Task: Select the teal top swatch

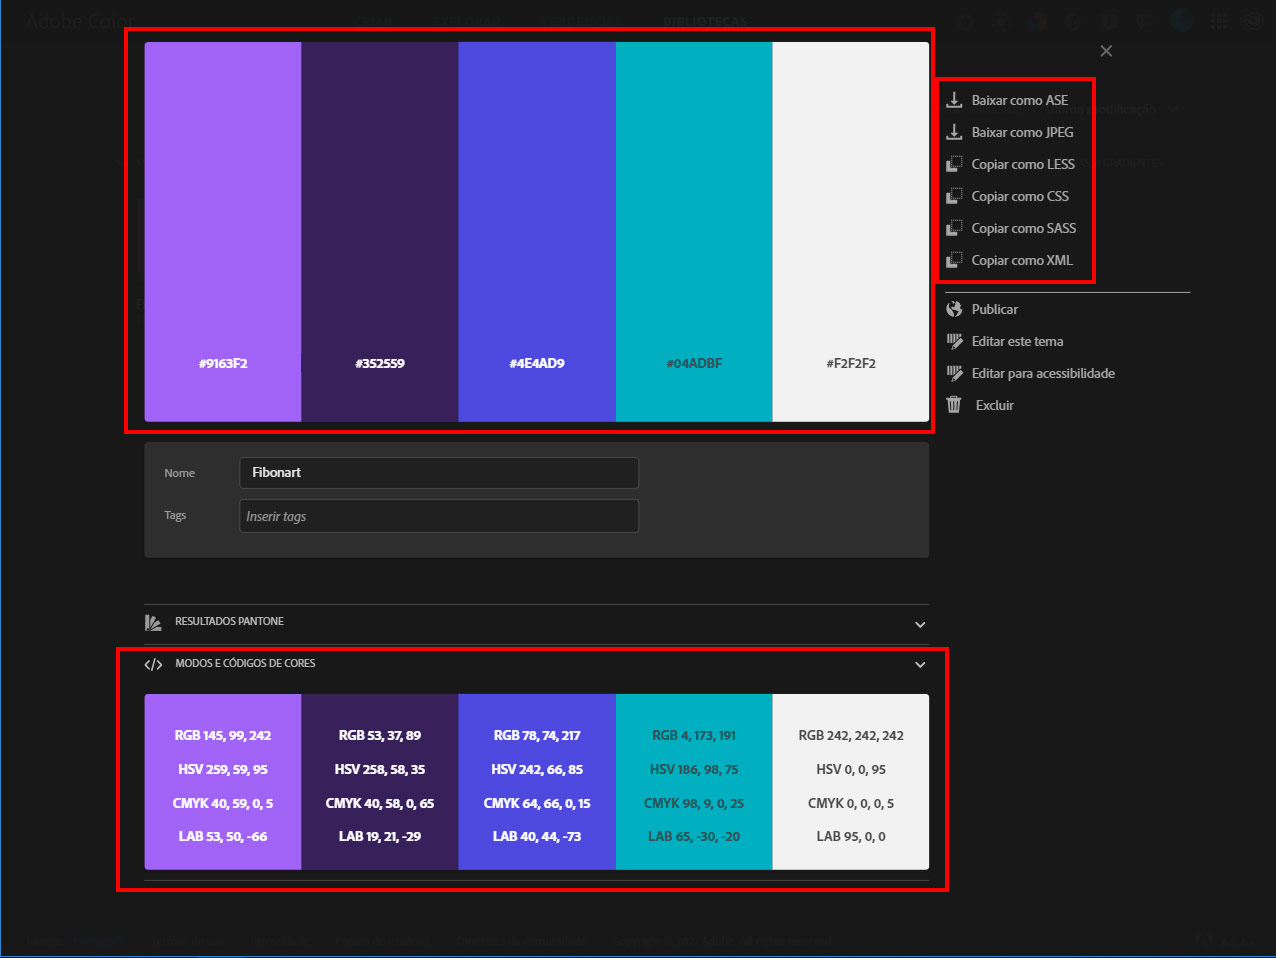Action: point(694,232)
